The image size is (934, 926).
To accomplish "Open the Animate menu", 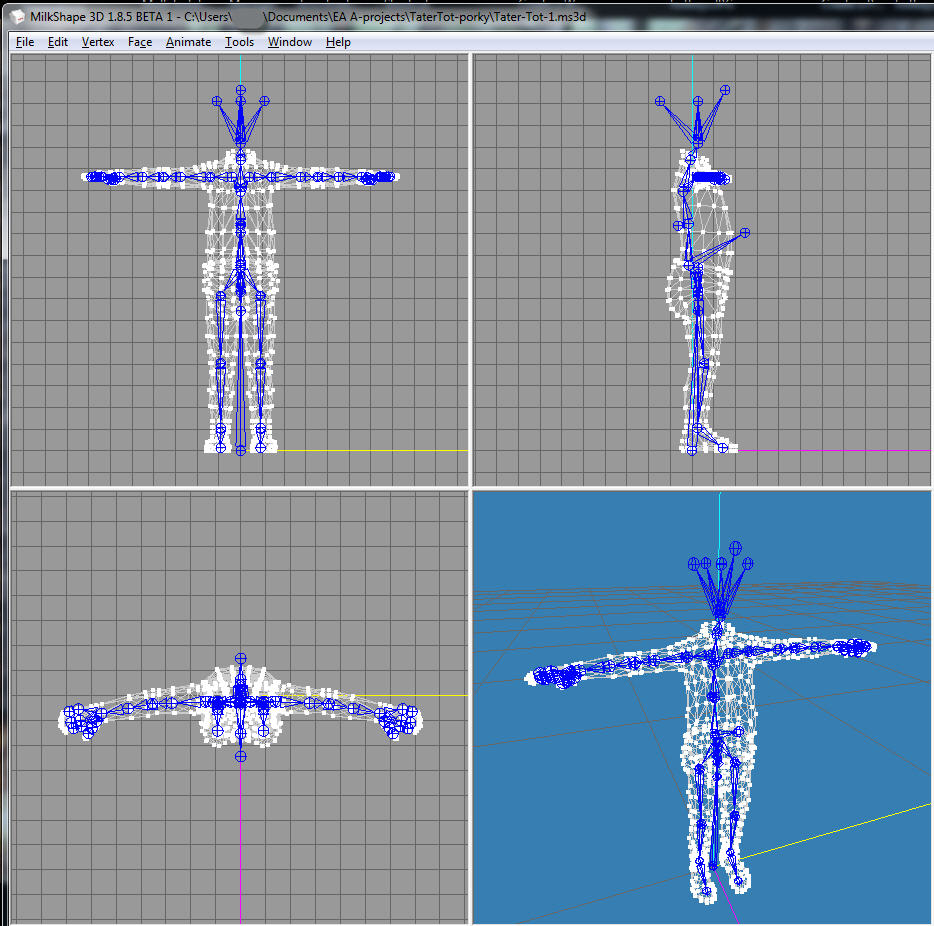I will point(188,42).
